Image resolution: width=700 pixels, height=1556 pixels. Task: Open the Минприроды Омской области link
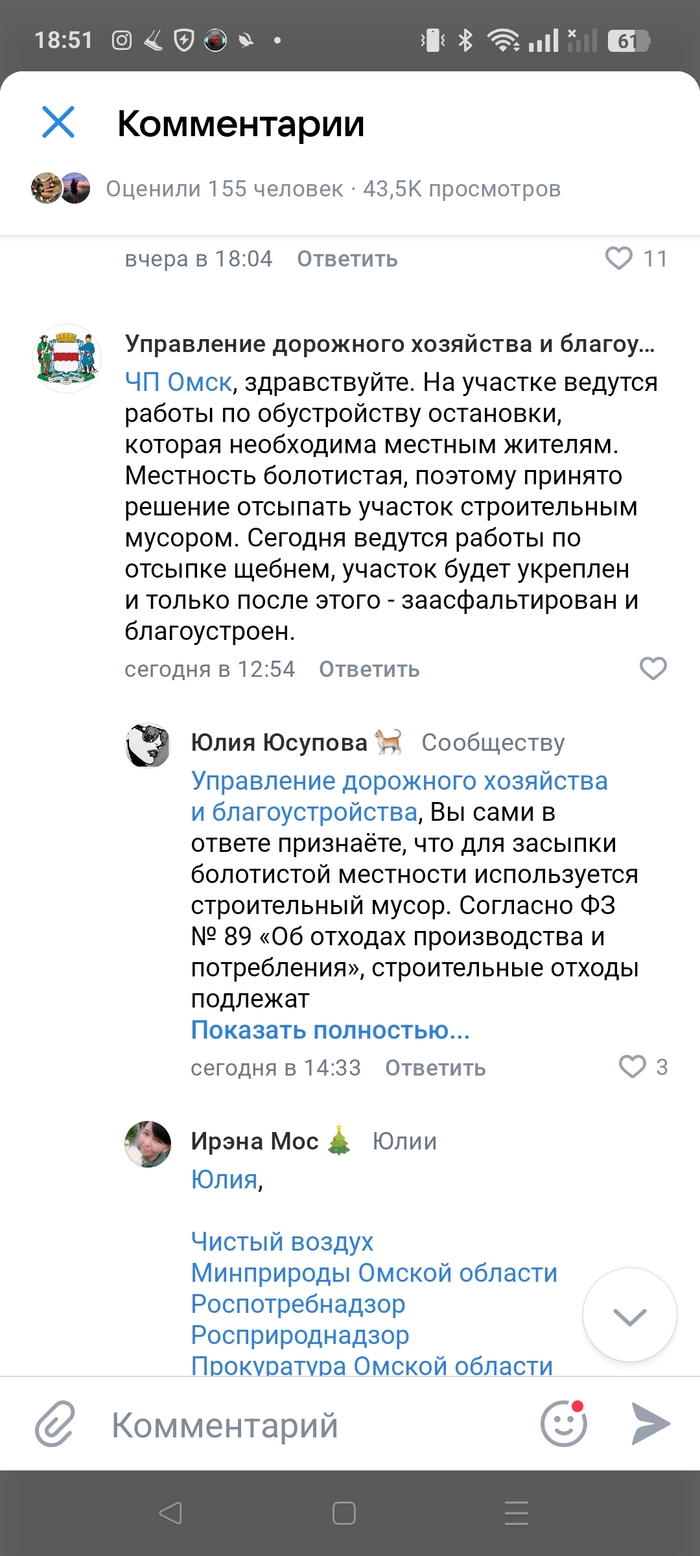click(x=374, y=1273)
